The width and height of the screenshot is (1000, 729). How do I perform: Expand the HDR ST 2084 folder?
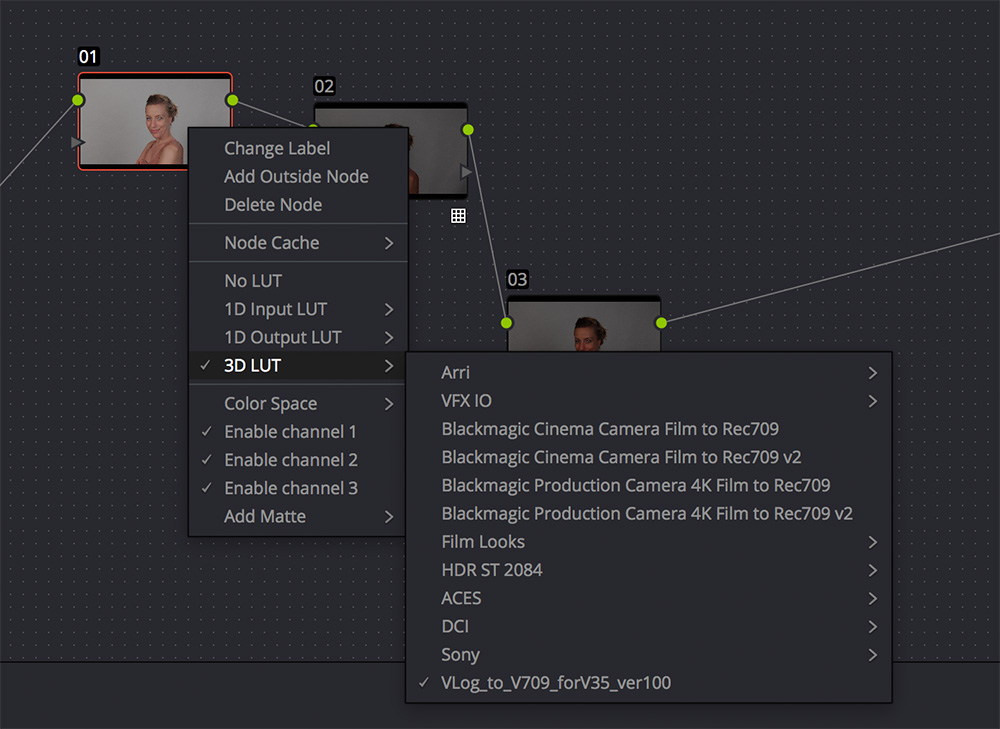649,570
